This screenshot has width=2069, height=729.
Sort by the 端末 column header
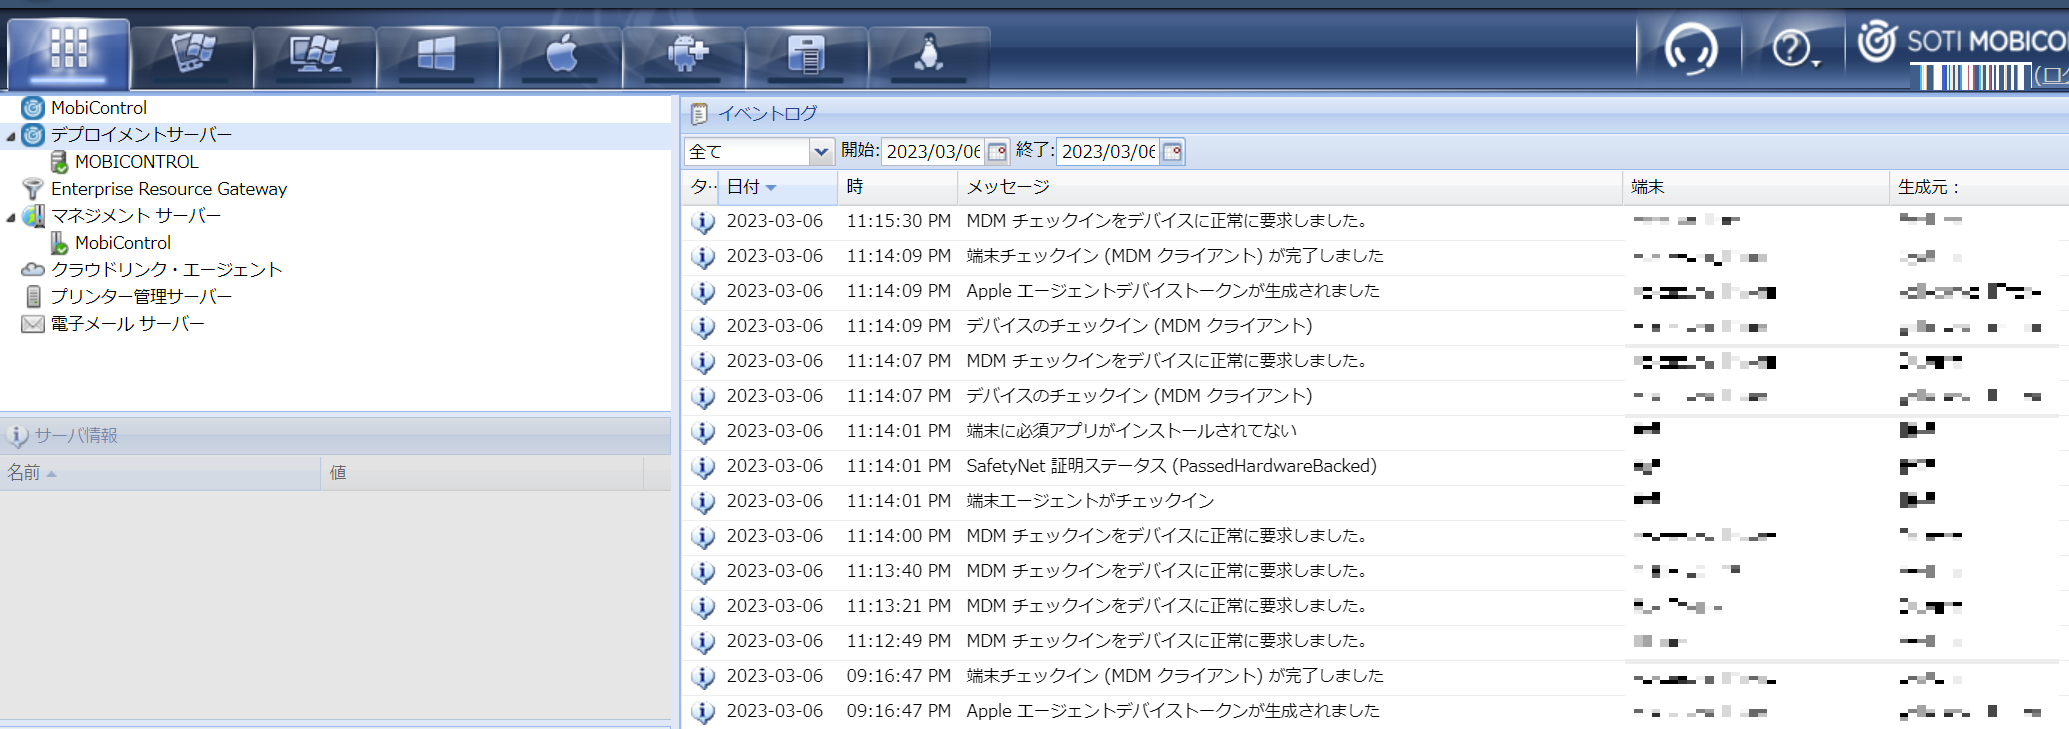(x=1755, y=187)
